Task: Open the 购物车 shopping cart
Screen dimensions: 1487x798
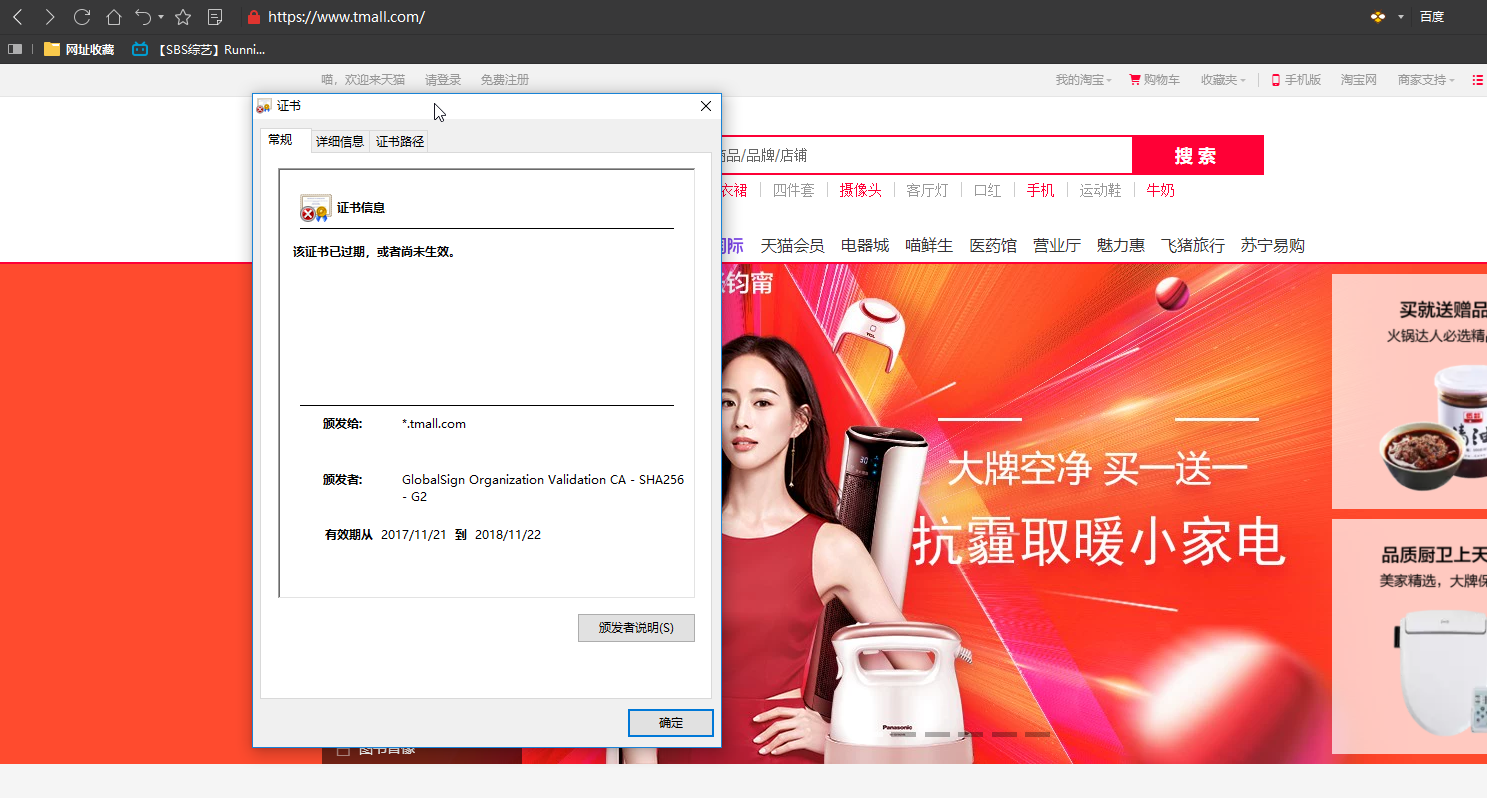Action: 1154,80
